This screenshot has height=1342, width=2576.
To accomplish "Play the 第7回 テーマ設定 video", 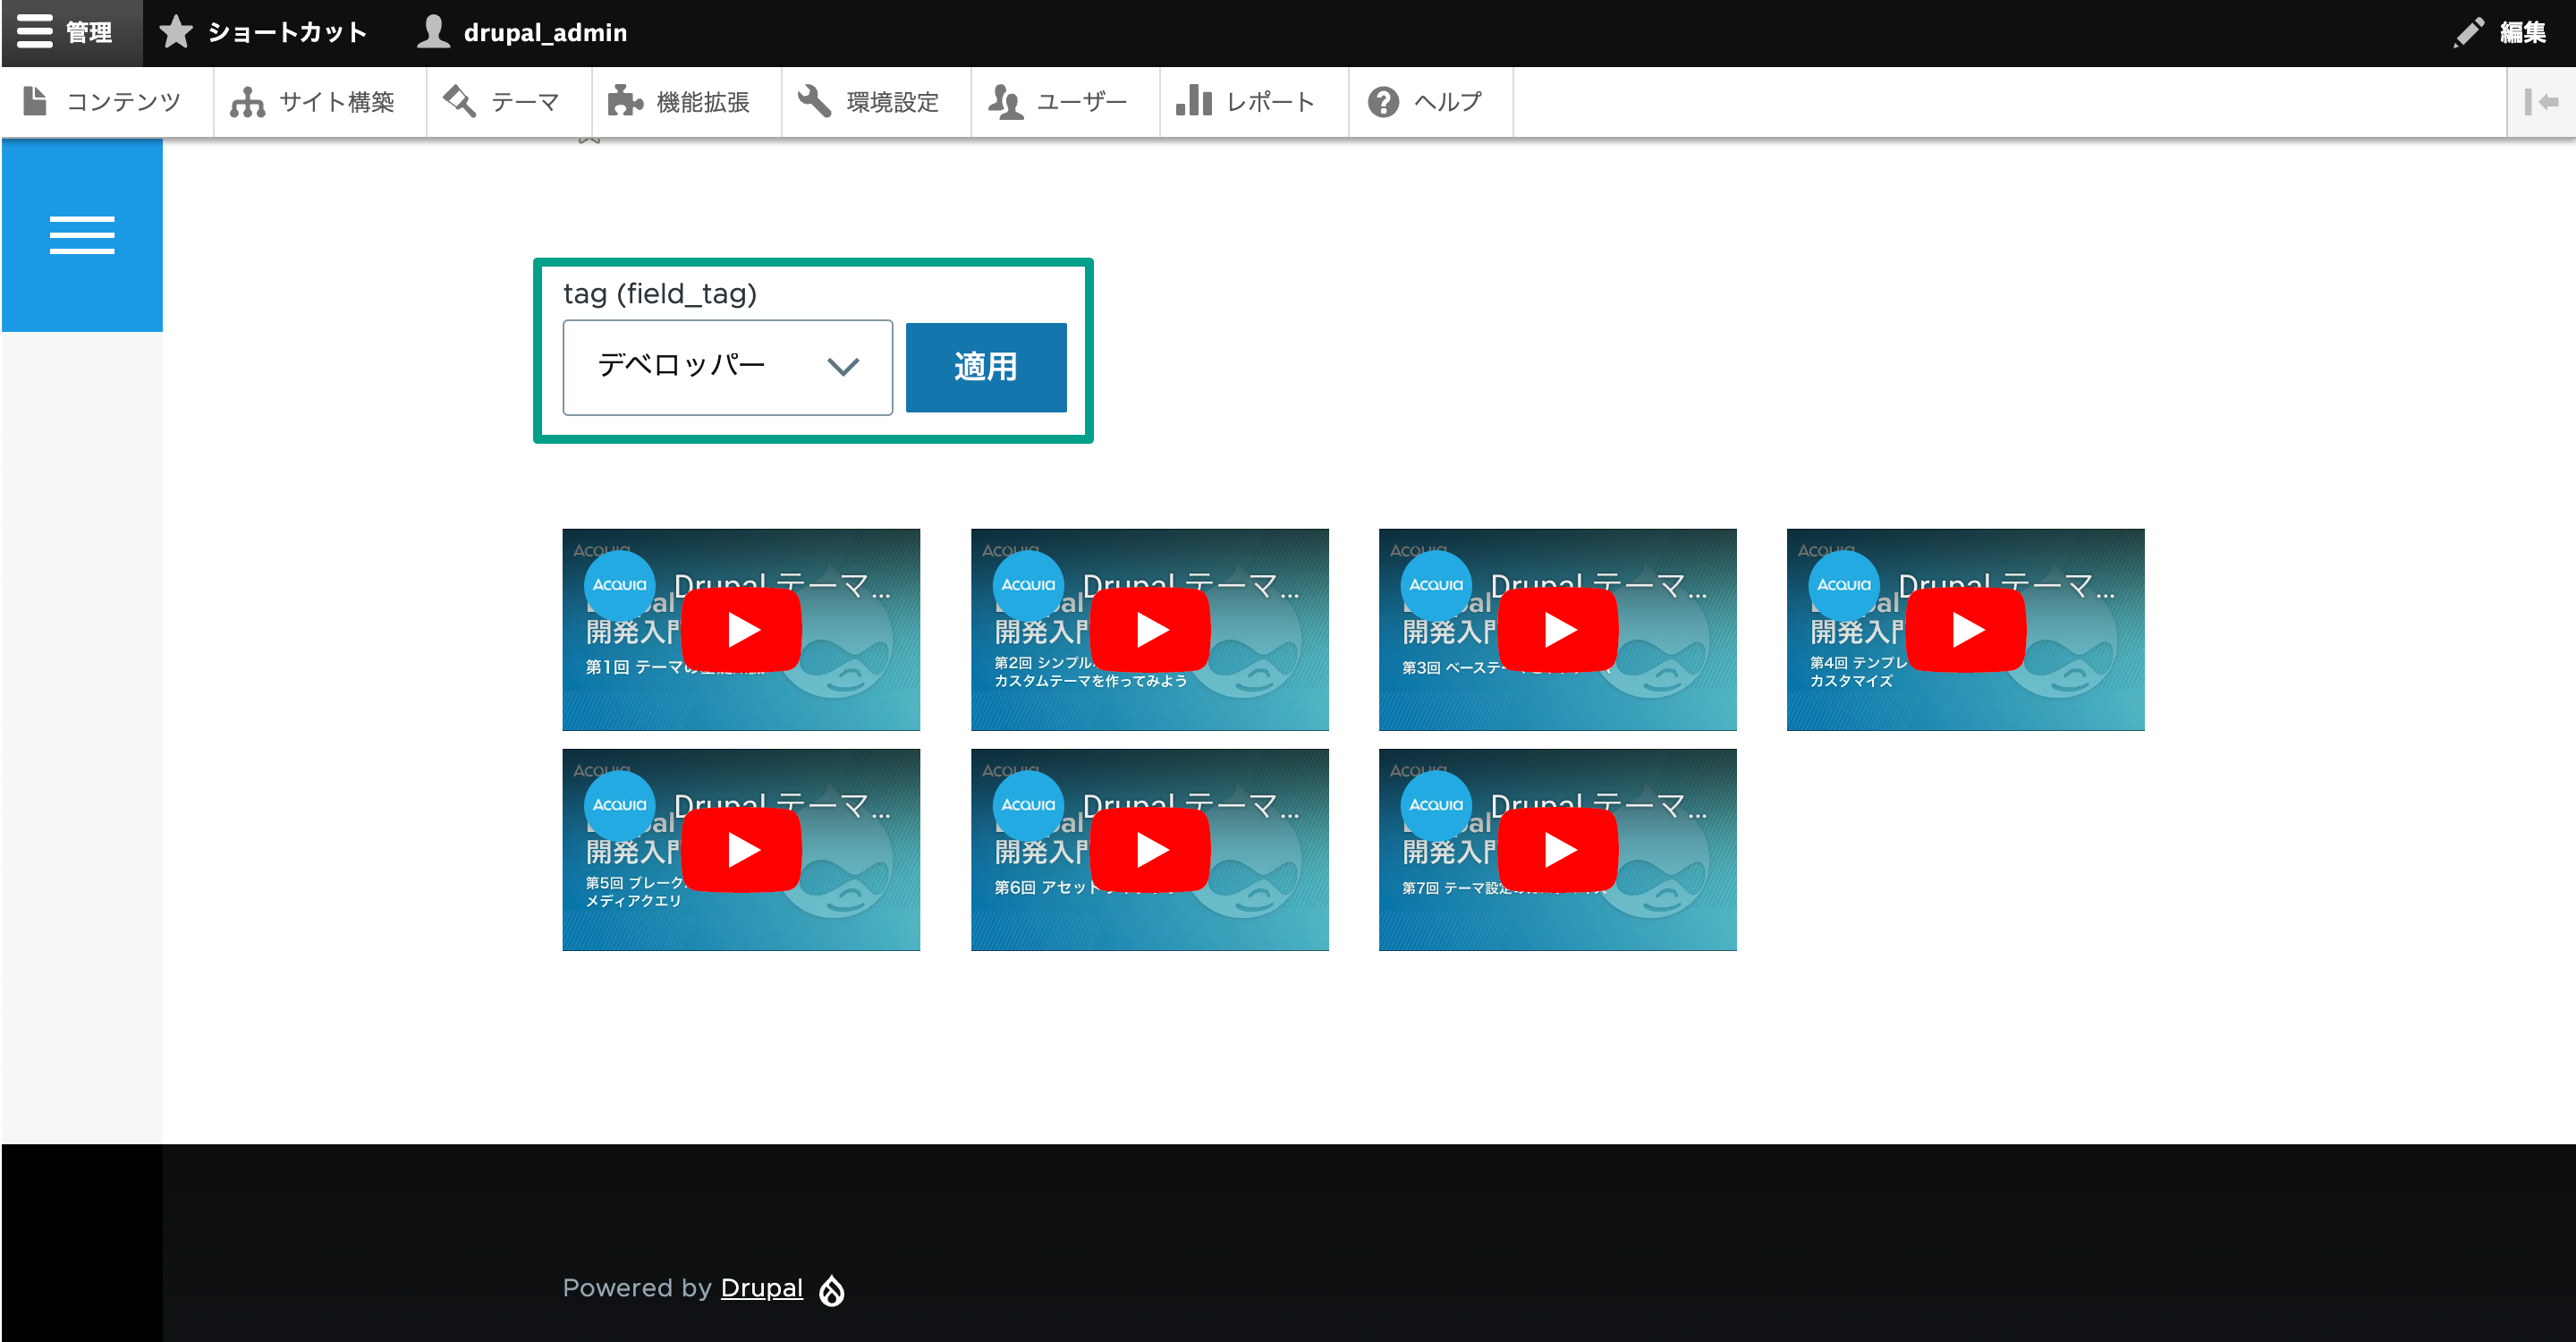I will pos(1559,850).
